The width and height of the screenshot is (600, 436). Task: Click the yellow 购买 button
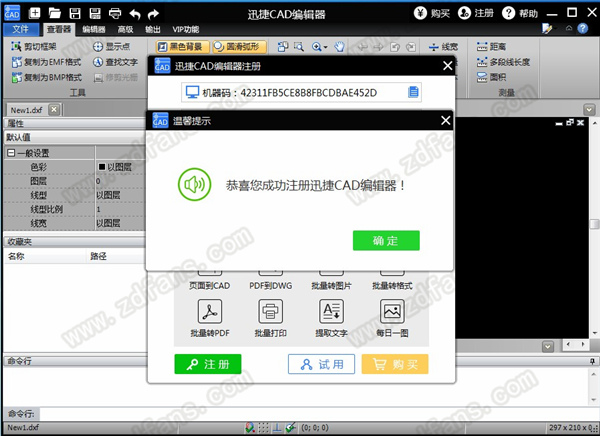(395, 364)
